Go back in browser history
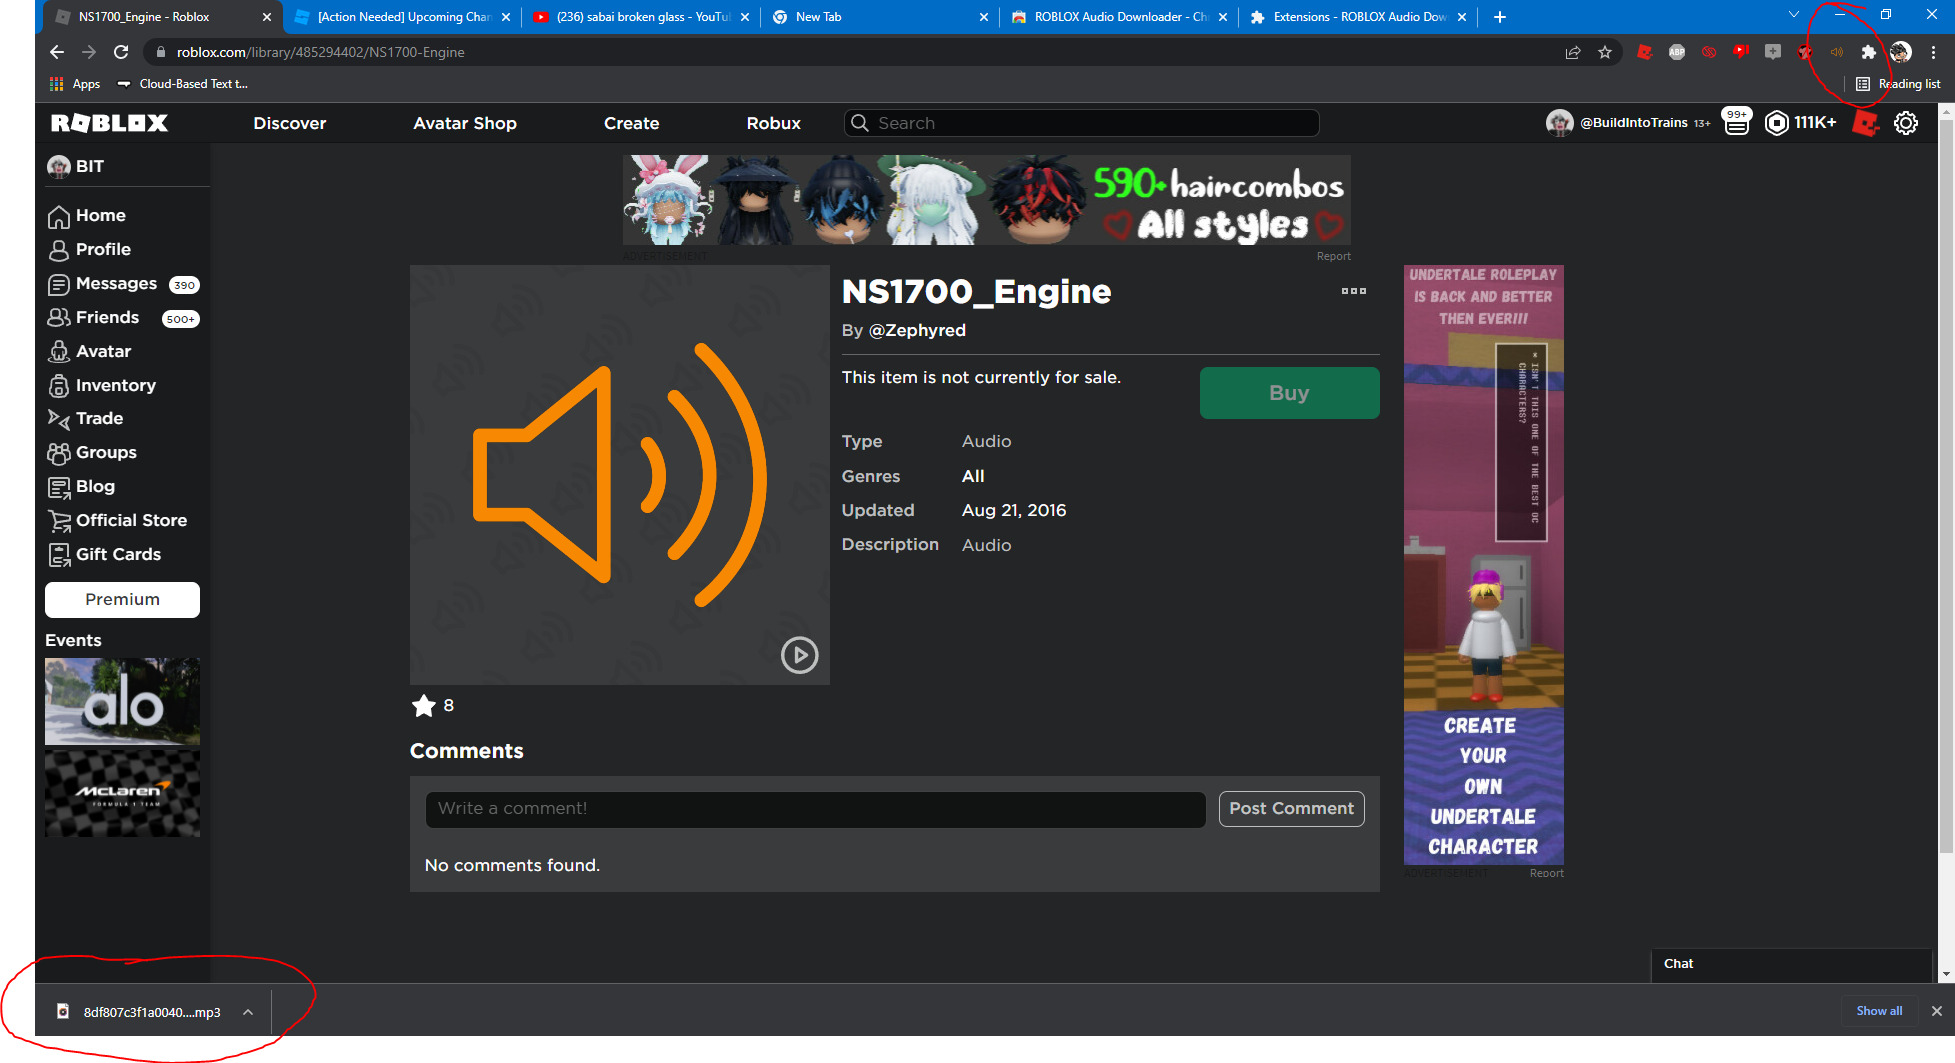Screen dimensions: 1955x1063 57,52
